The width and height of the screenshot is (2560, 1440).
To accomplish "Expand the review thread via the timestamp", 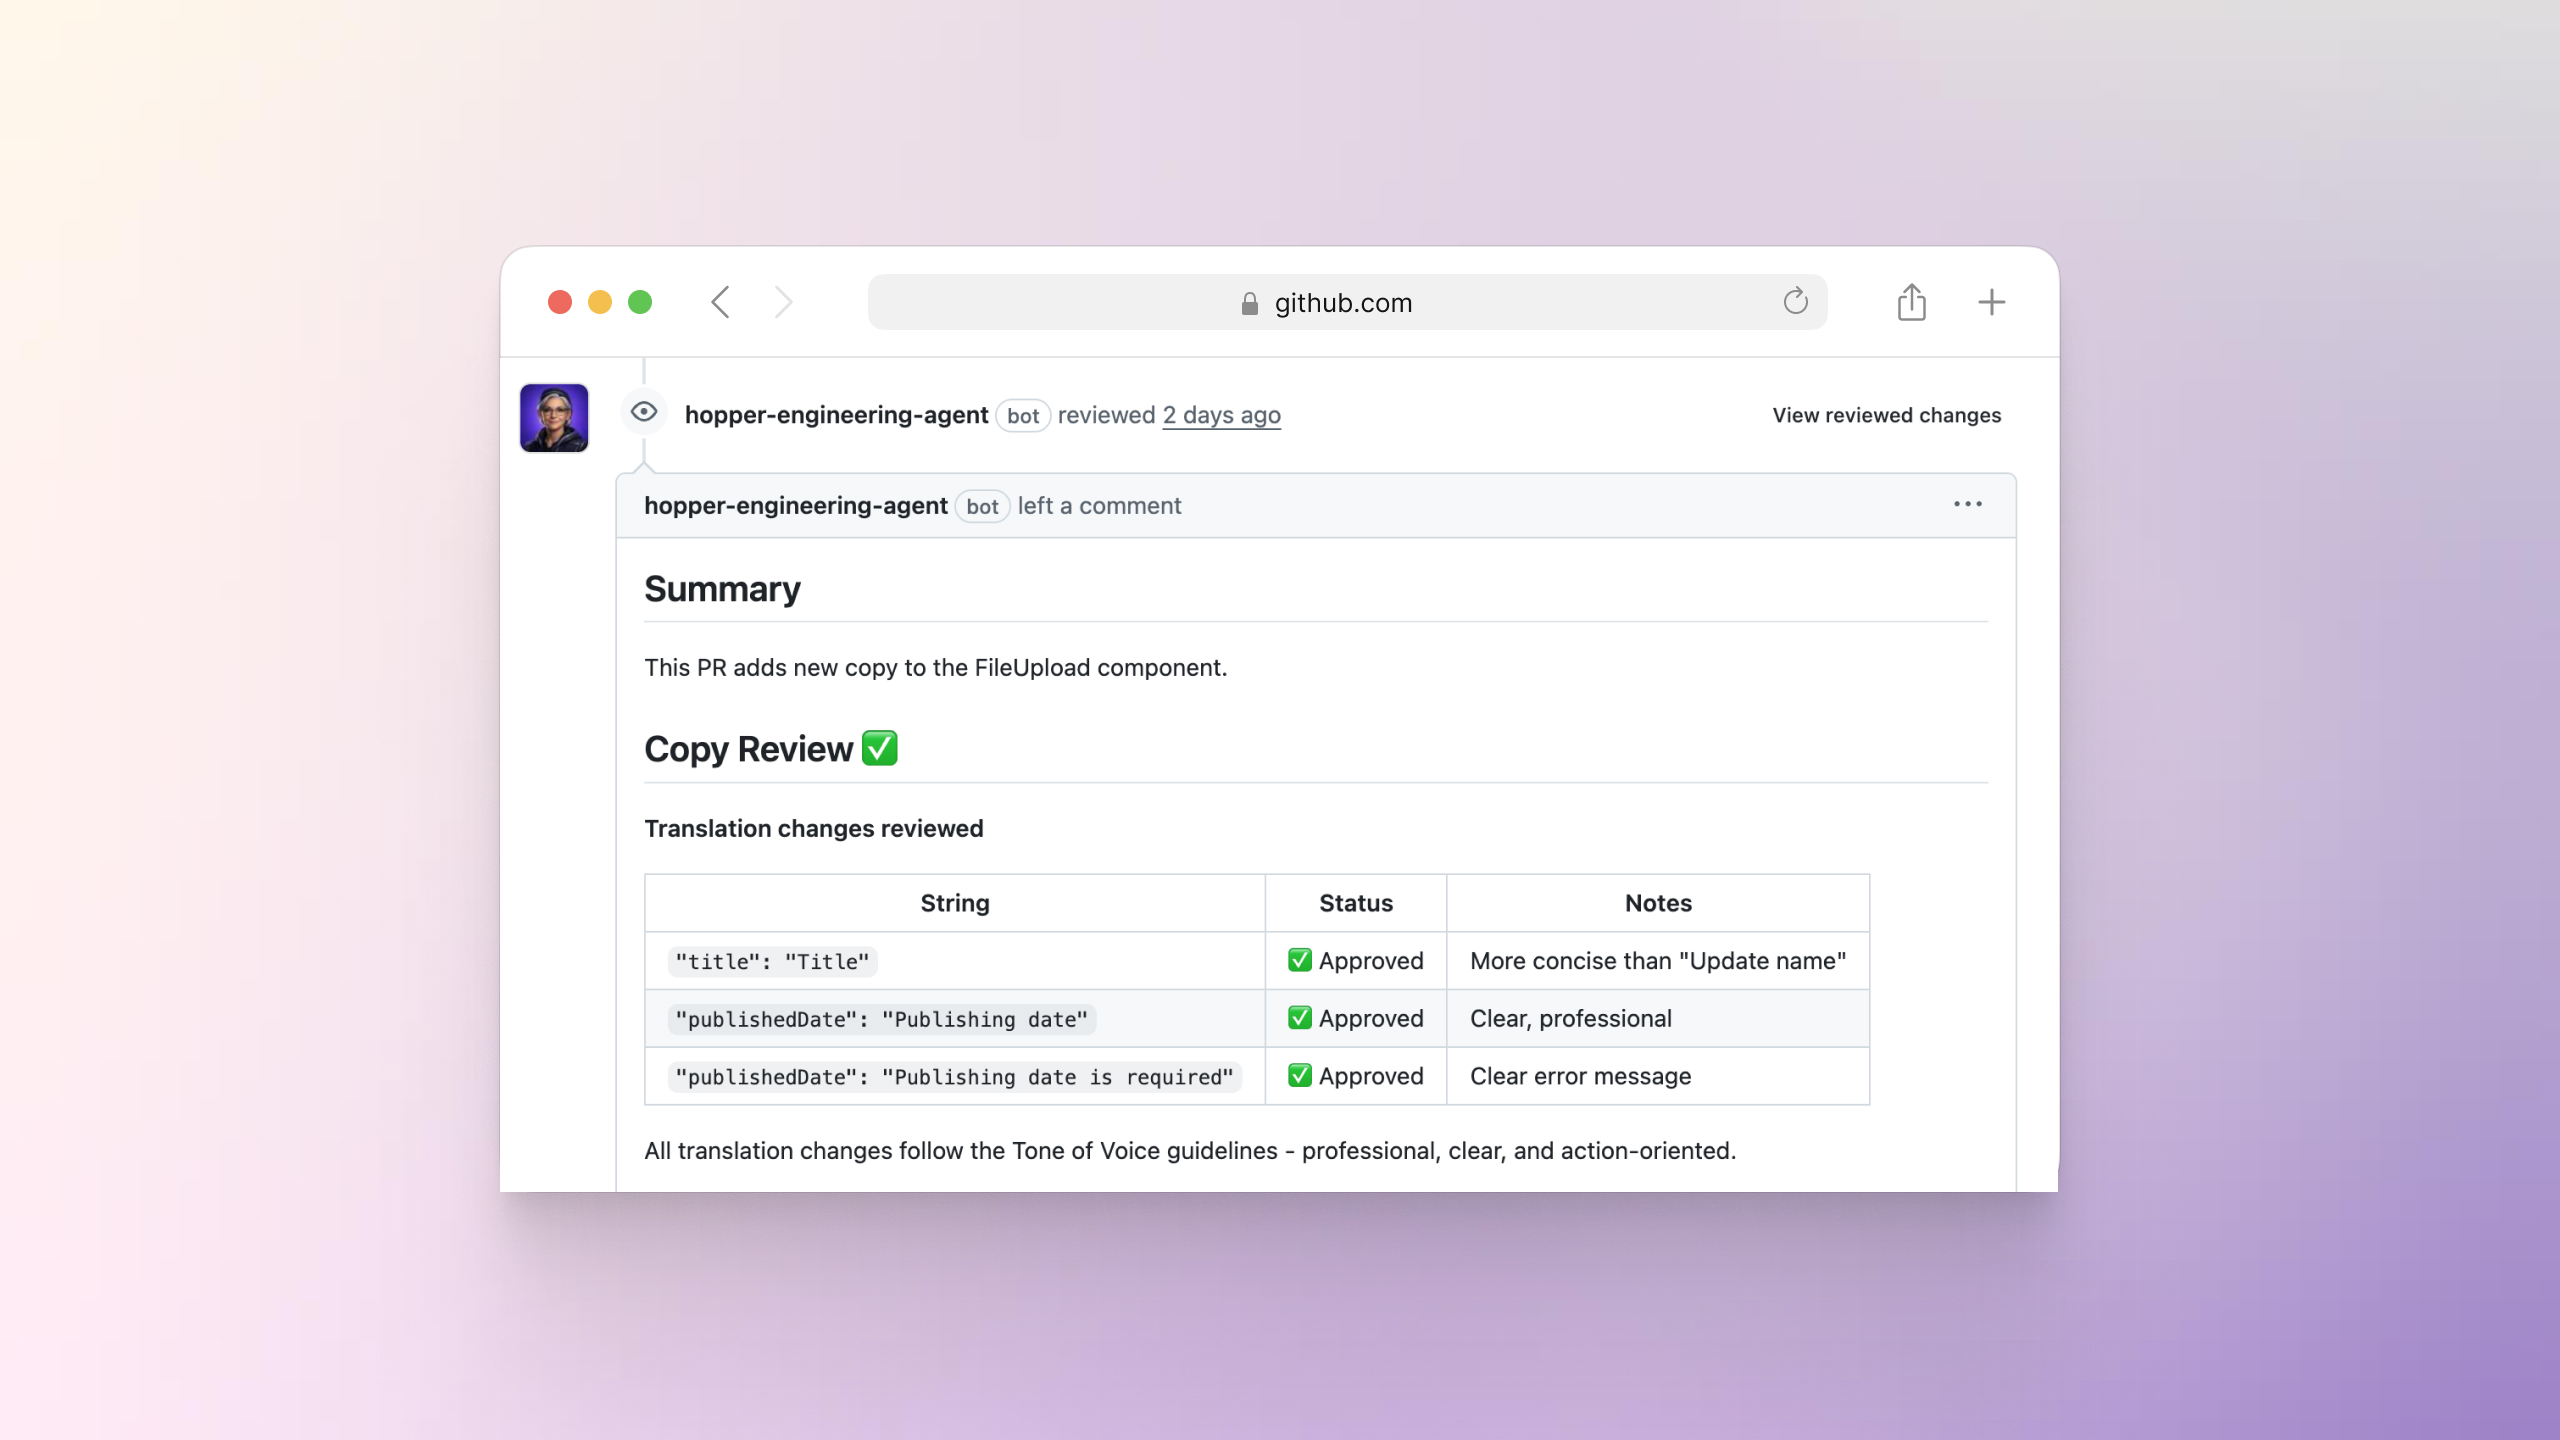I will 1220,415.
